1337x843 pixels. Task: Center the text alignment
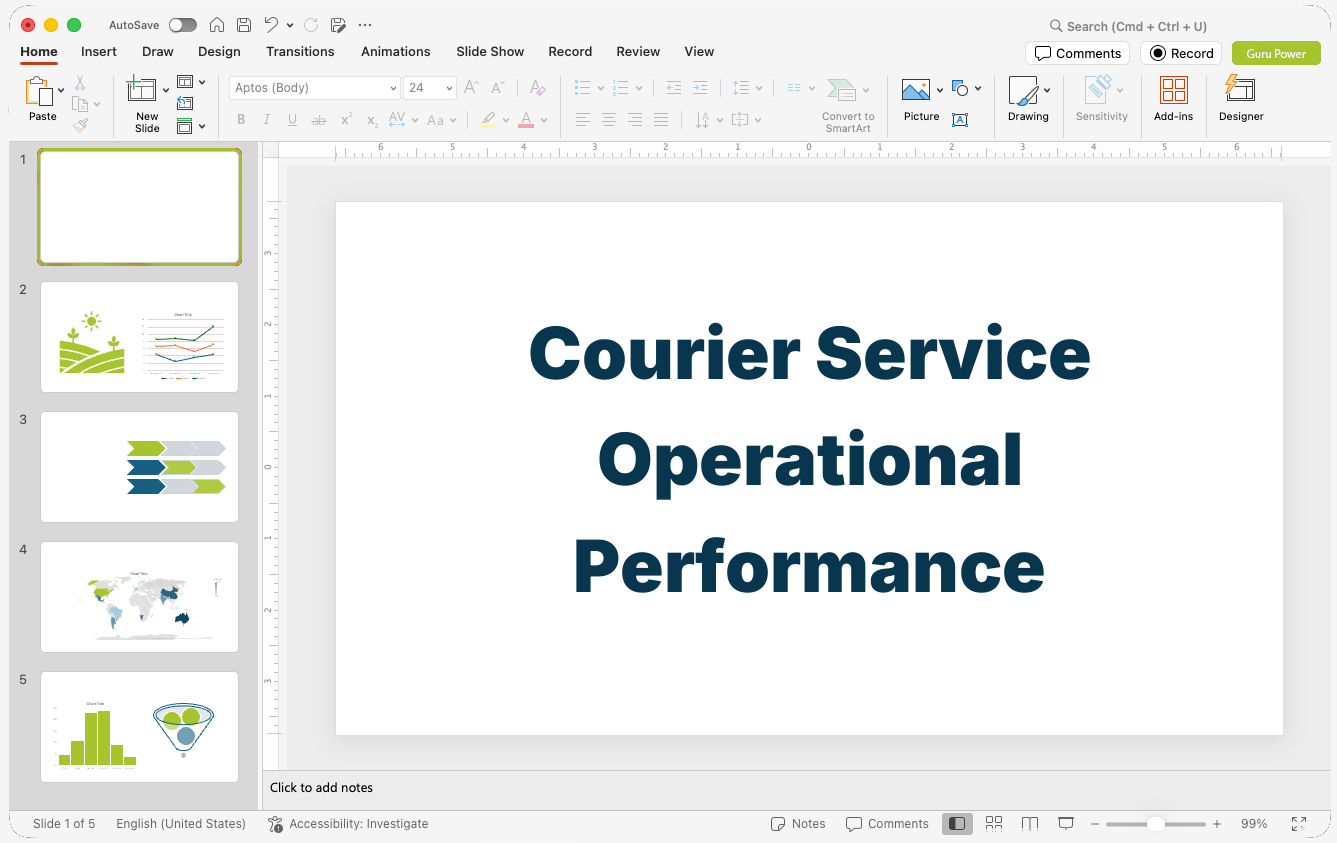(x=609, y=120)
